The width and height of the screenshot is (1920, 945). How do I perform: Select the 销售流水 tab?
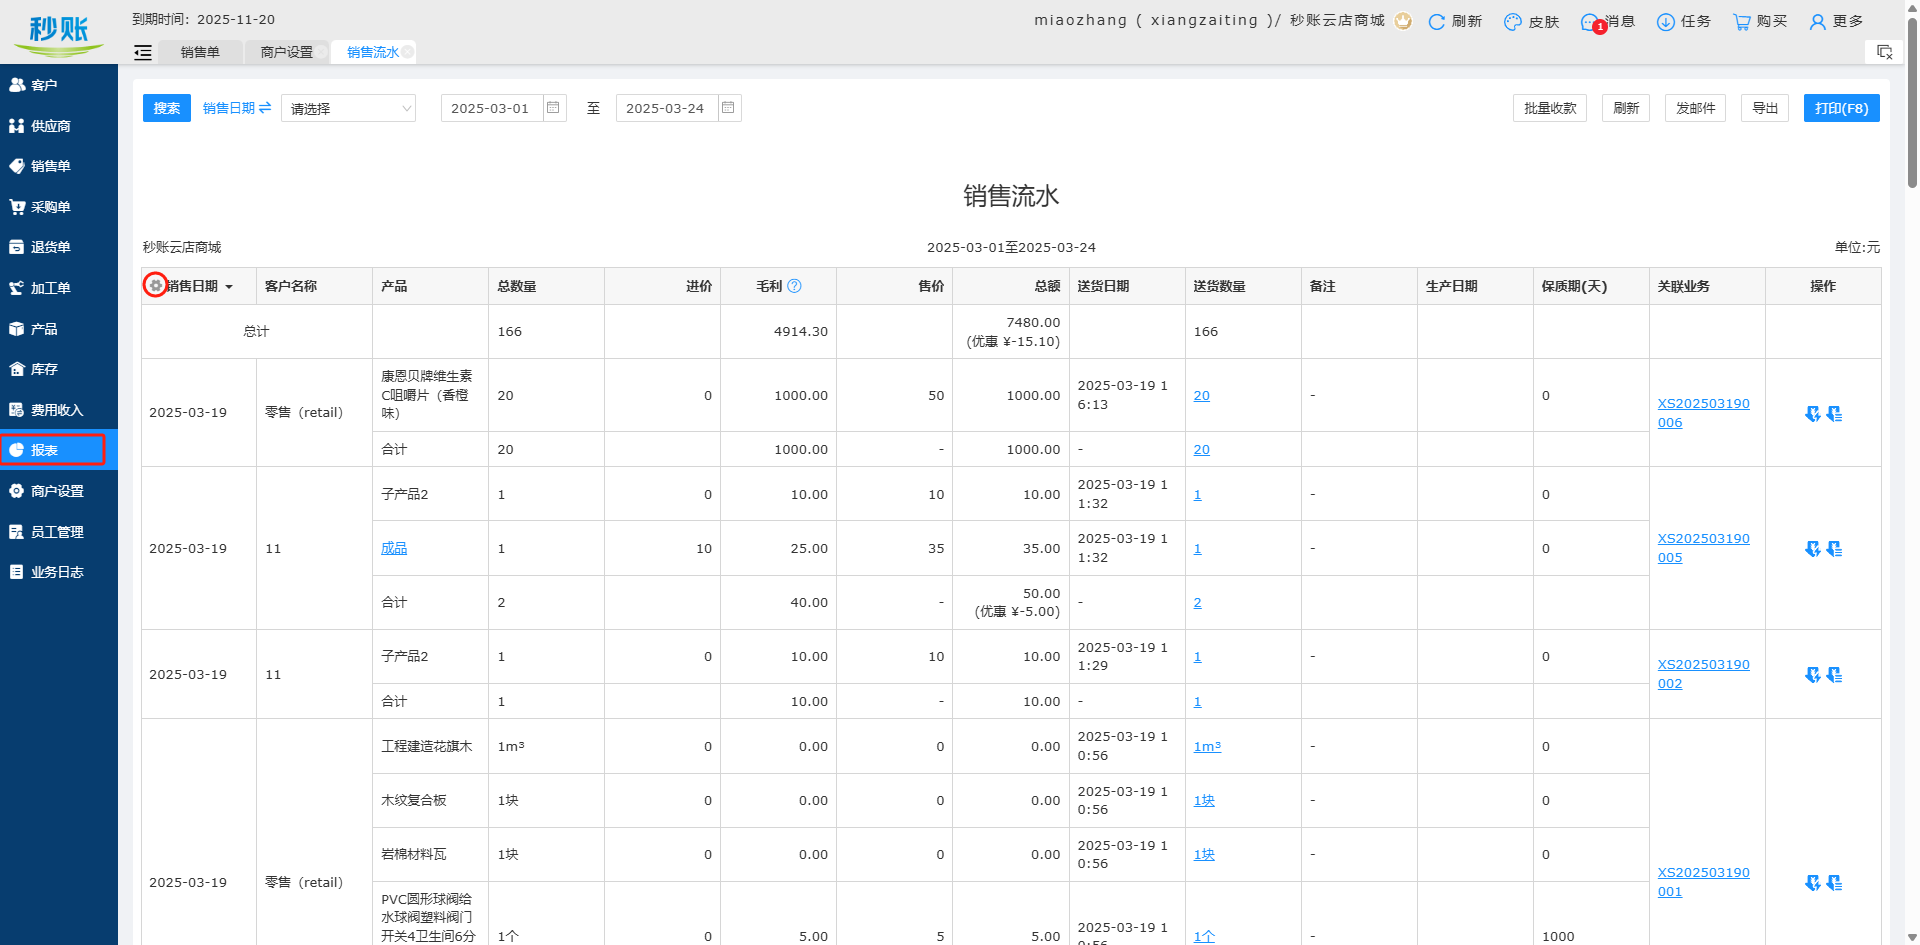(372, 52)
